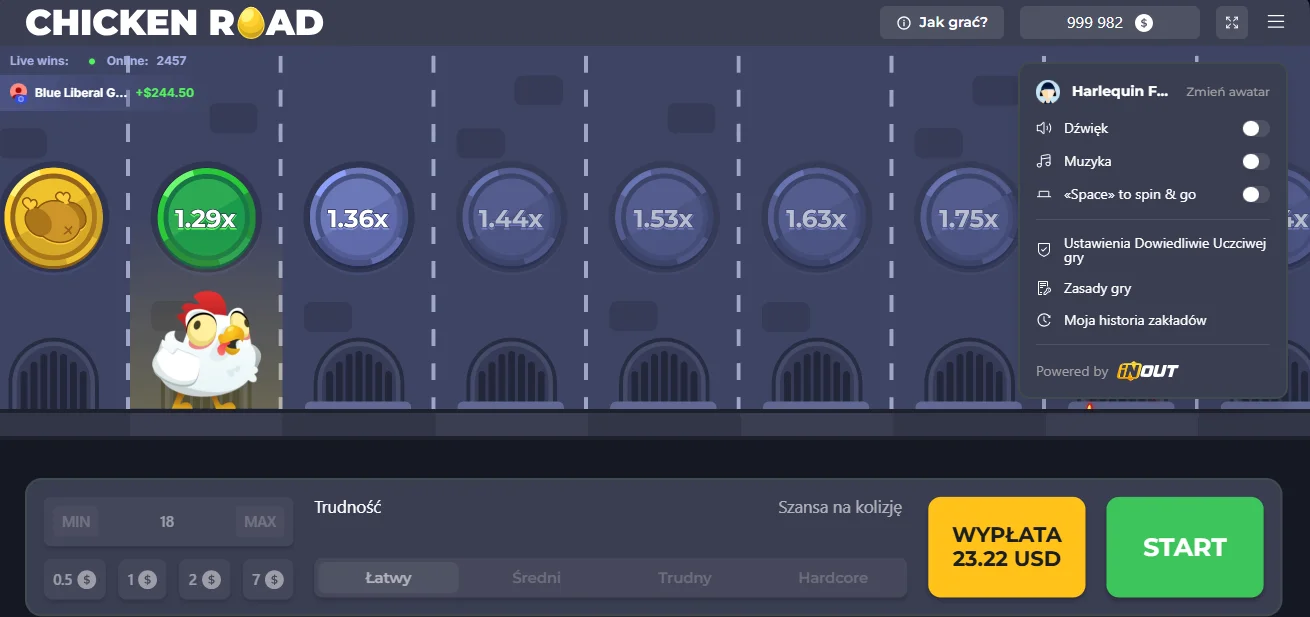The width and height of the screenshot is (1310, 617).
Task: Click the Powered by text
Action: [1072, 371]
